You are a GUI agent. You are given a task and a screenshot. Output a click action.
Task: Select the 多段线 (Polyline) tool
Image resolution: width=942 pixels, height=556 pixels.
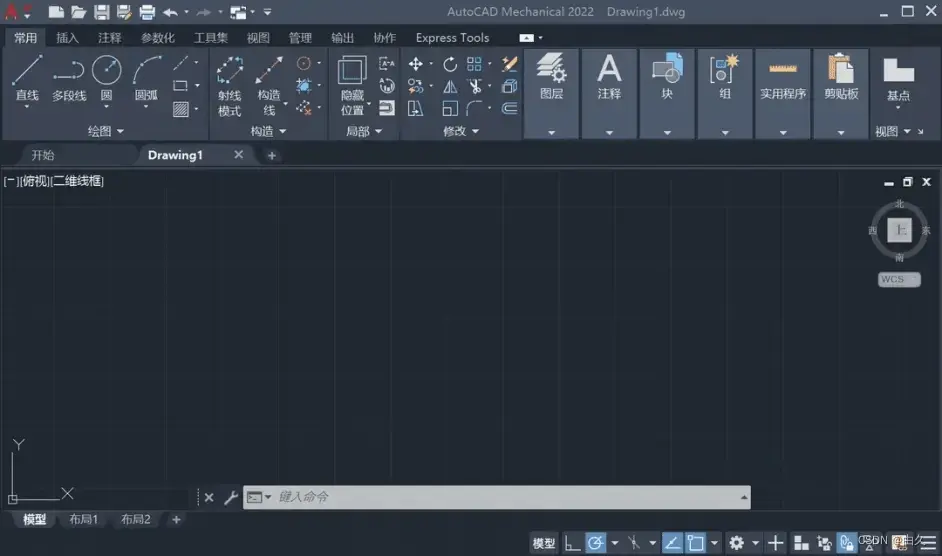coord(68,79)
